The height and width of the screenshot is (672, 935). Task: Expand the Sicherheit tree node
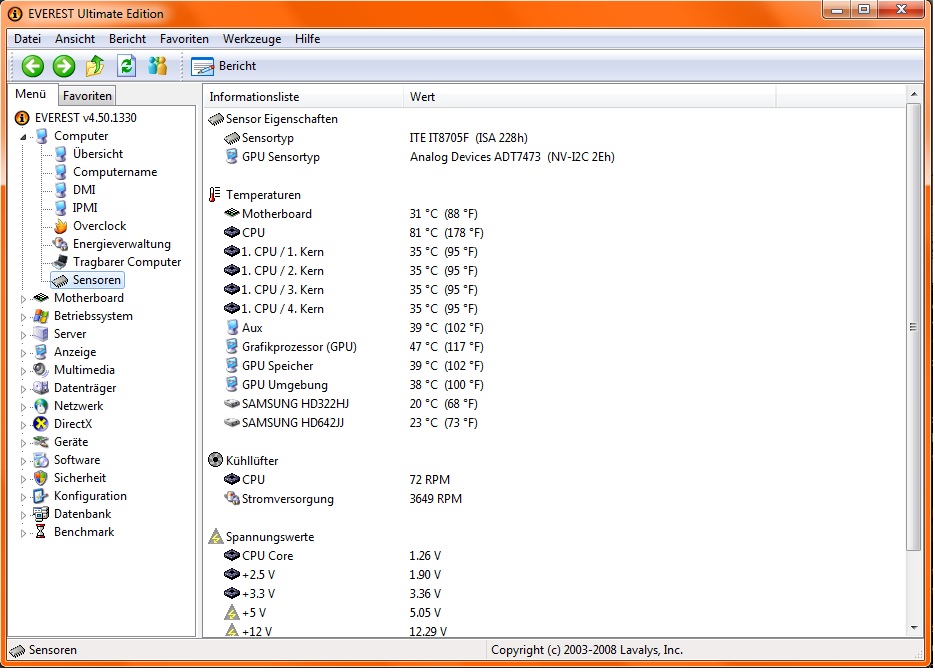(23, 479)
